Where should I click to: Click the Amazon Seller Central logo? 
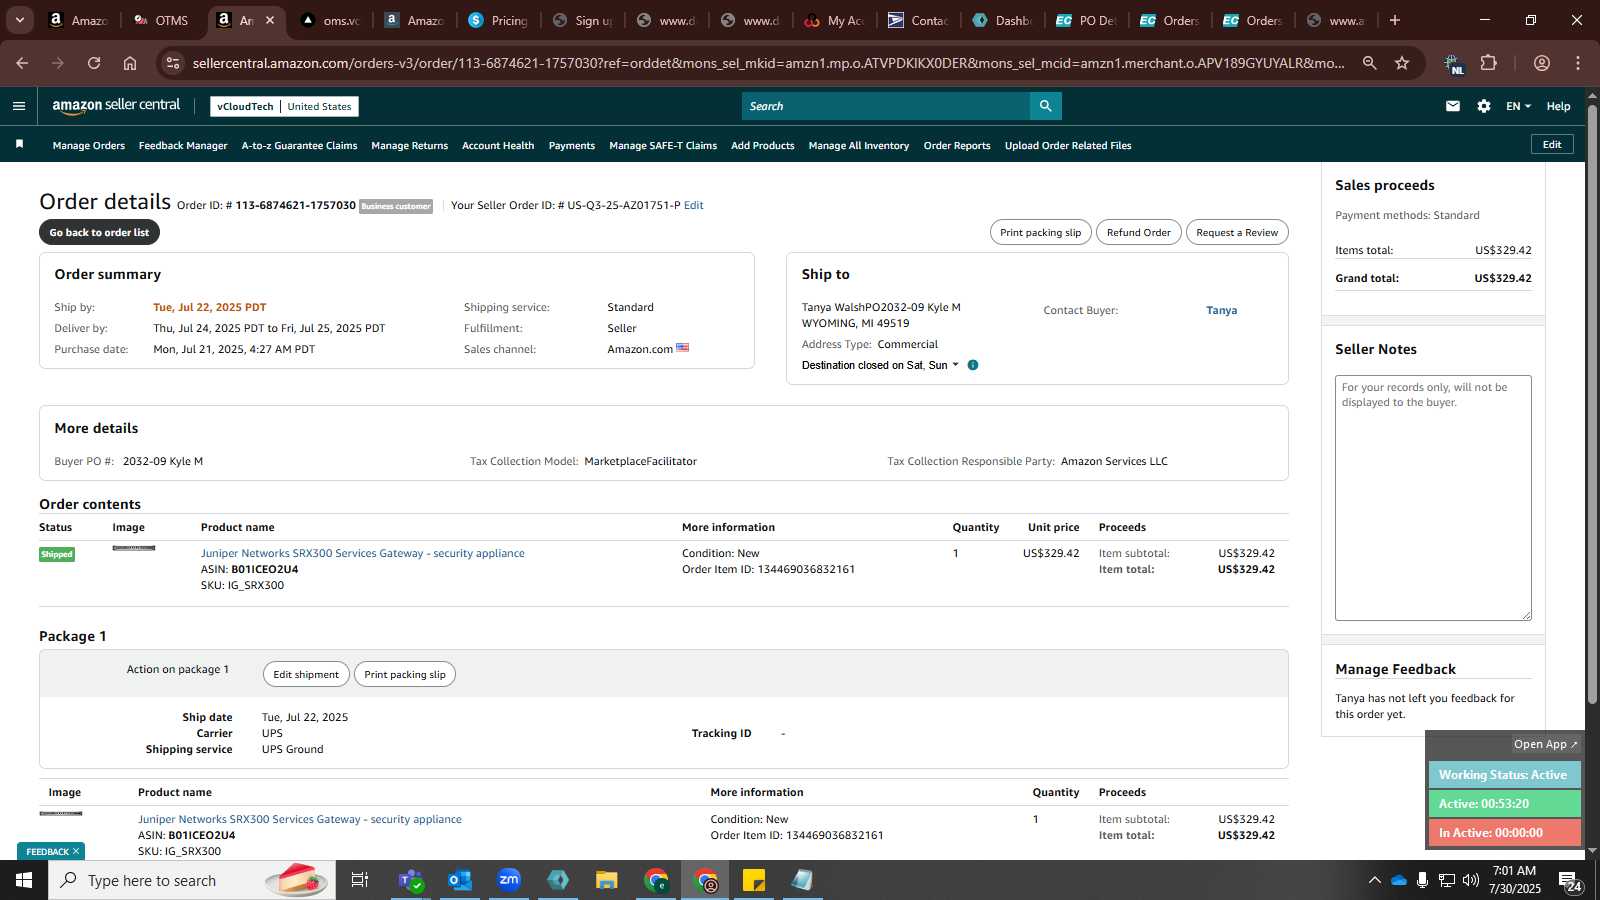[x=116, y=106]
